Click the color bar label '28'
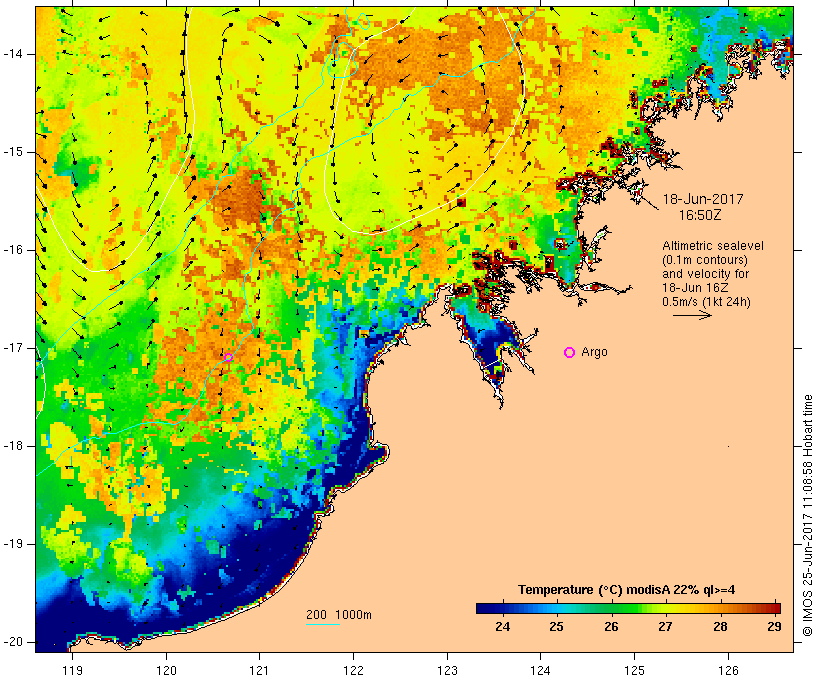Image resolution: width=820 pixels, height=680 pixels. tap(721, 627)
